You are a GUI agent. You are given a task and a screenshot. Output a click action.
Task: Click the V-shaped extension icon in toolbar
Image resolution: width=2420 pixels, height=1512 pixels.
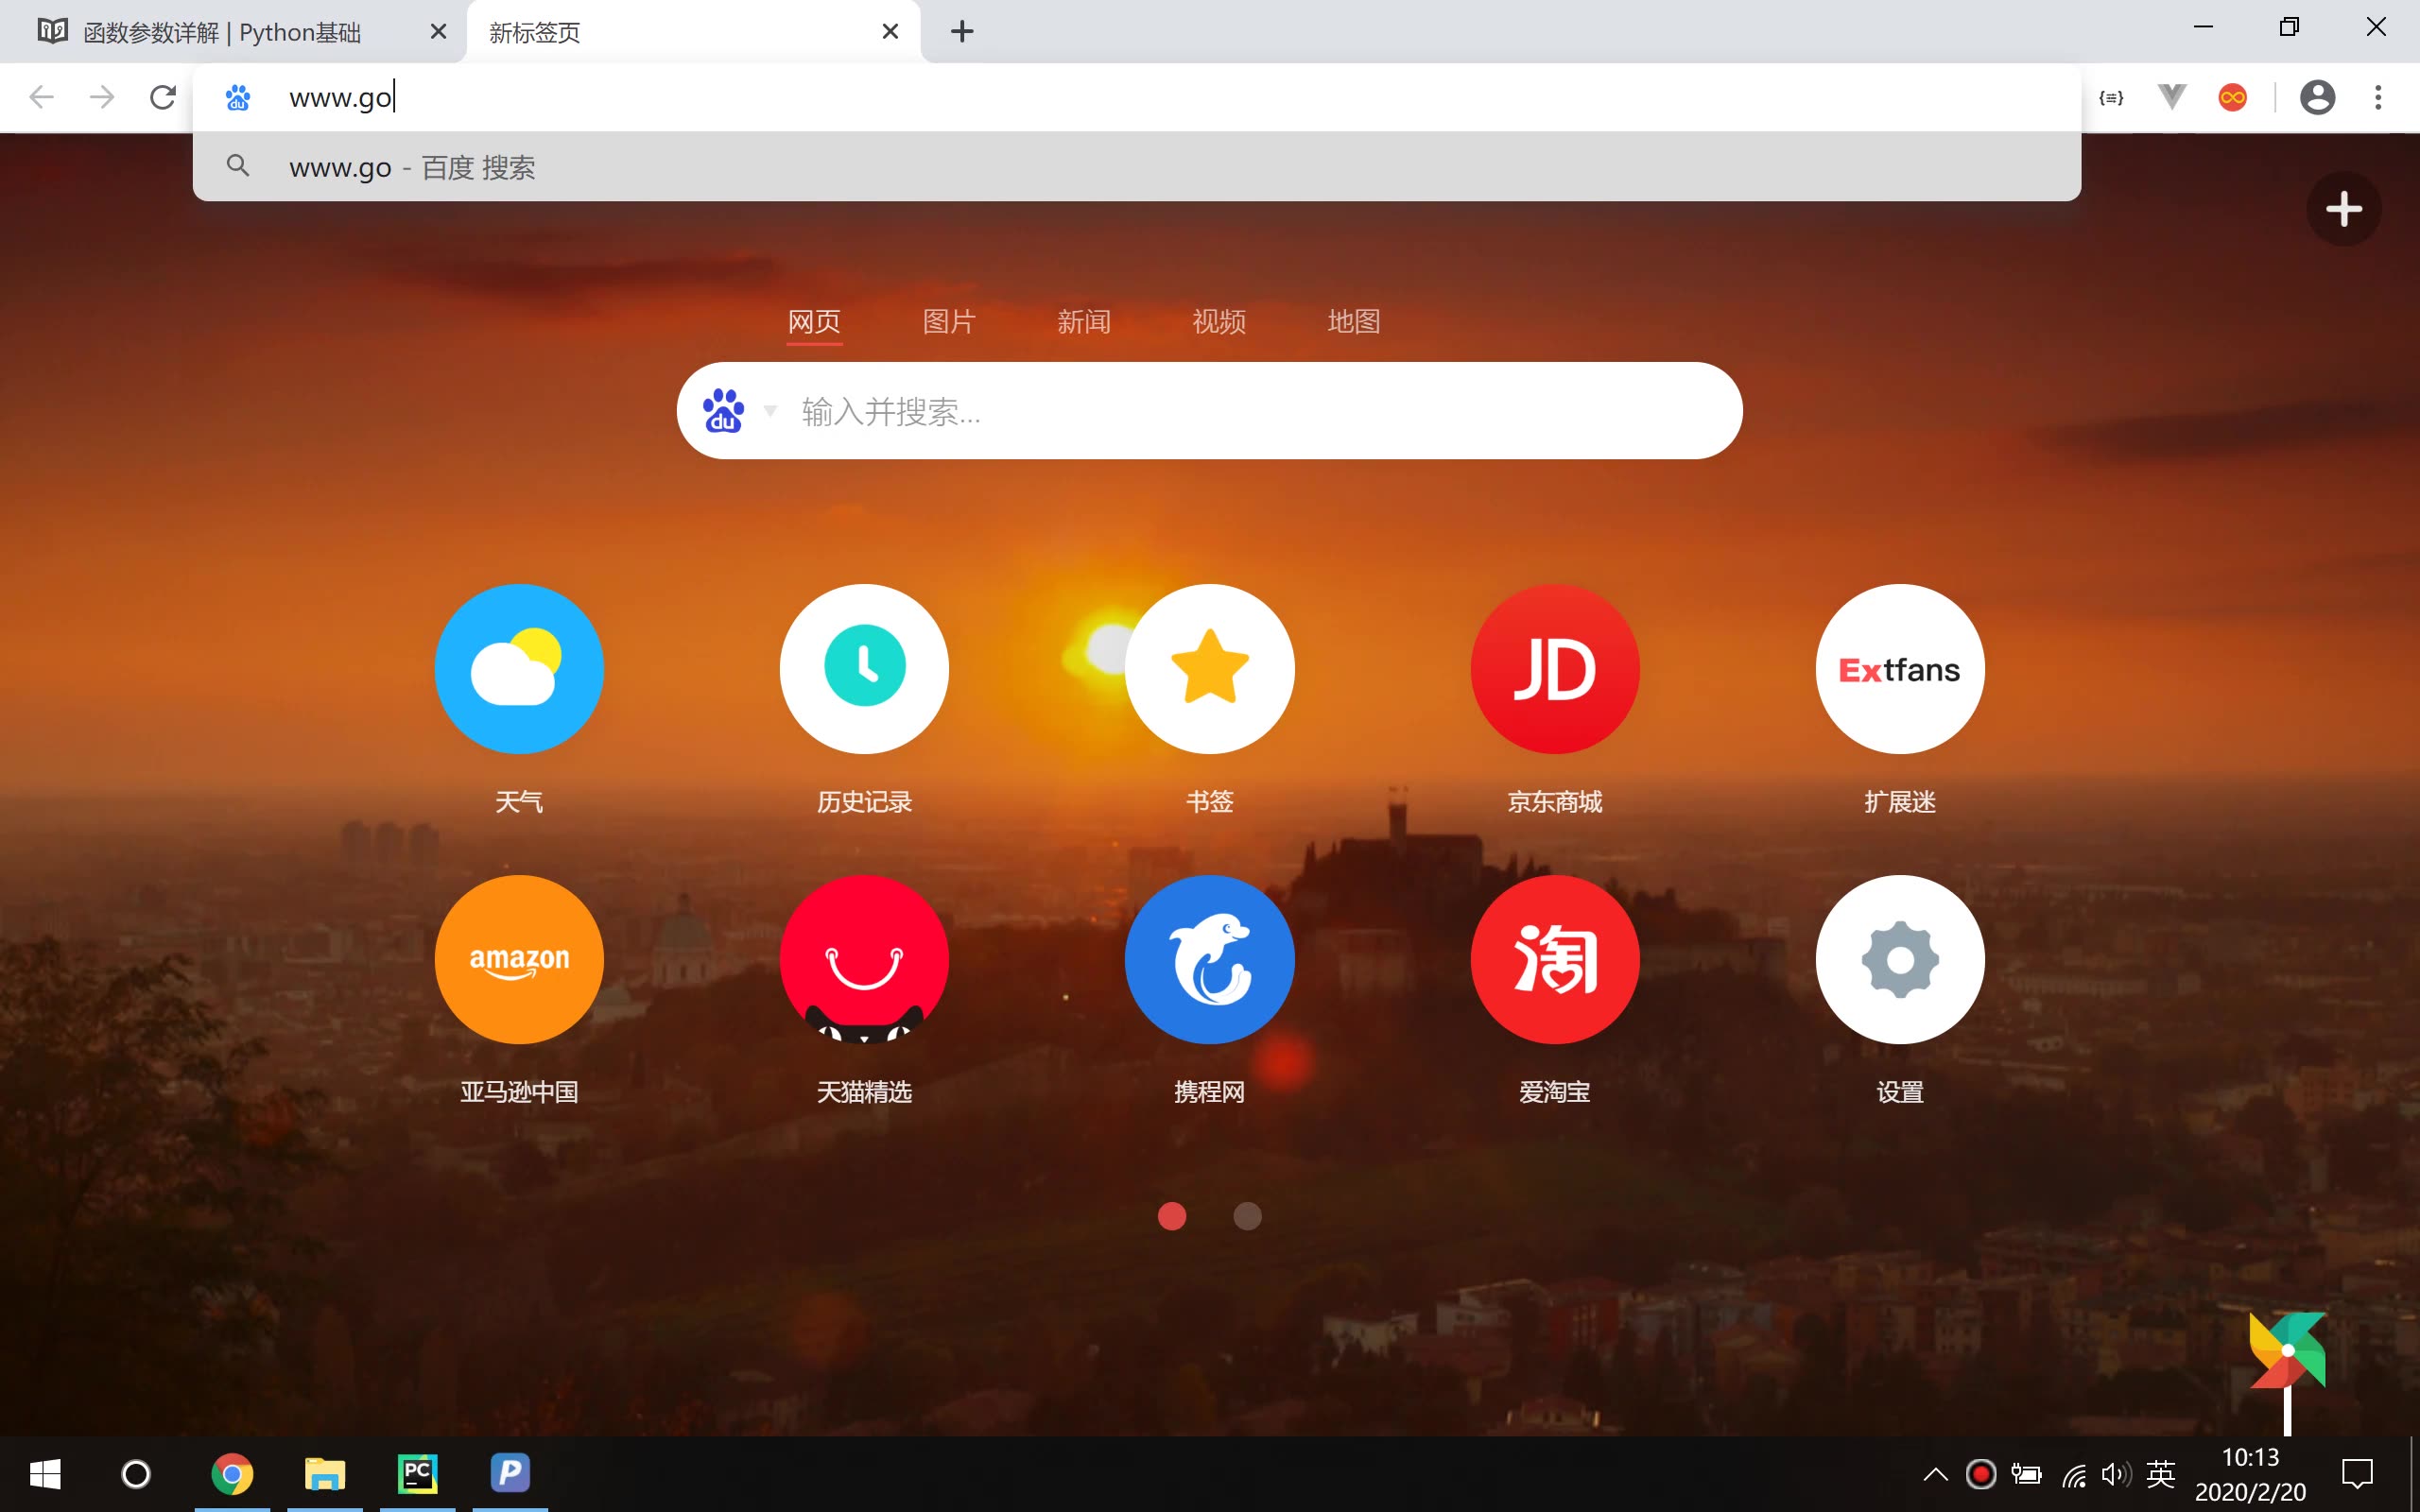pyautogui.click(x=2172, y=97)
